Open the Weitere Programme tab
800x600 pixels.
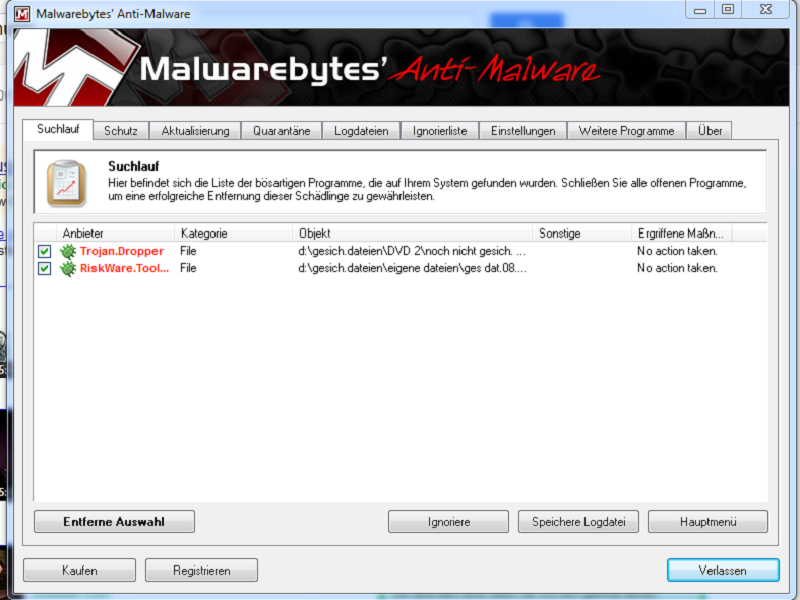(627, 131)
